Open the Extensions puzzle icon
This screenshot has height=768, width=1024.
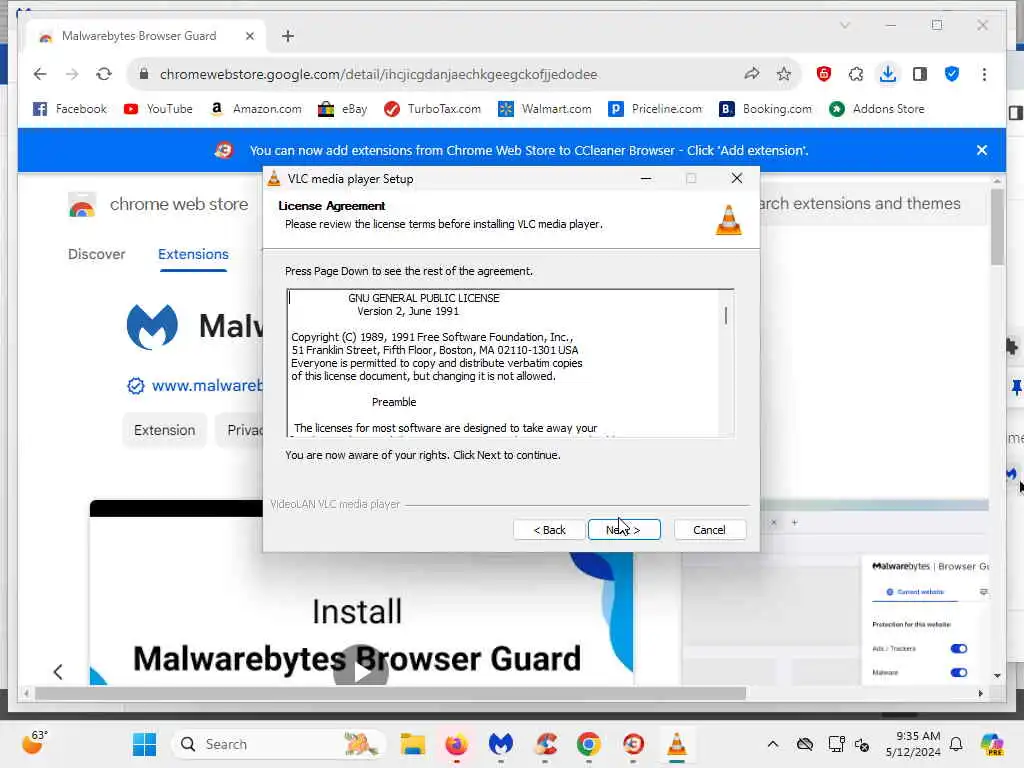coord(856,74)
